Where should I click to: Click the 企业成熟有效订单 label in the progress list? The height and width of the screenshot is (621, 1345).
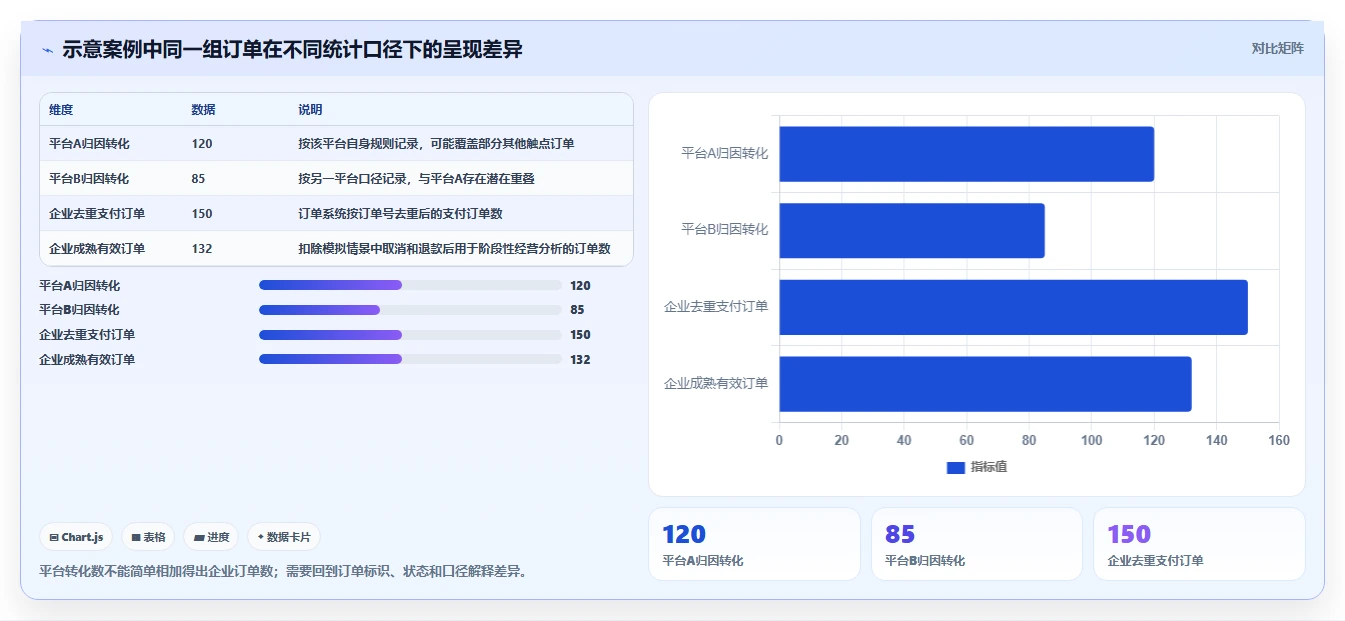[87, 359]
